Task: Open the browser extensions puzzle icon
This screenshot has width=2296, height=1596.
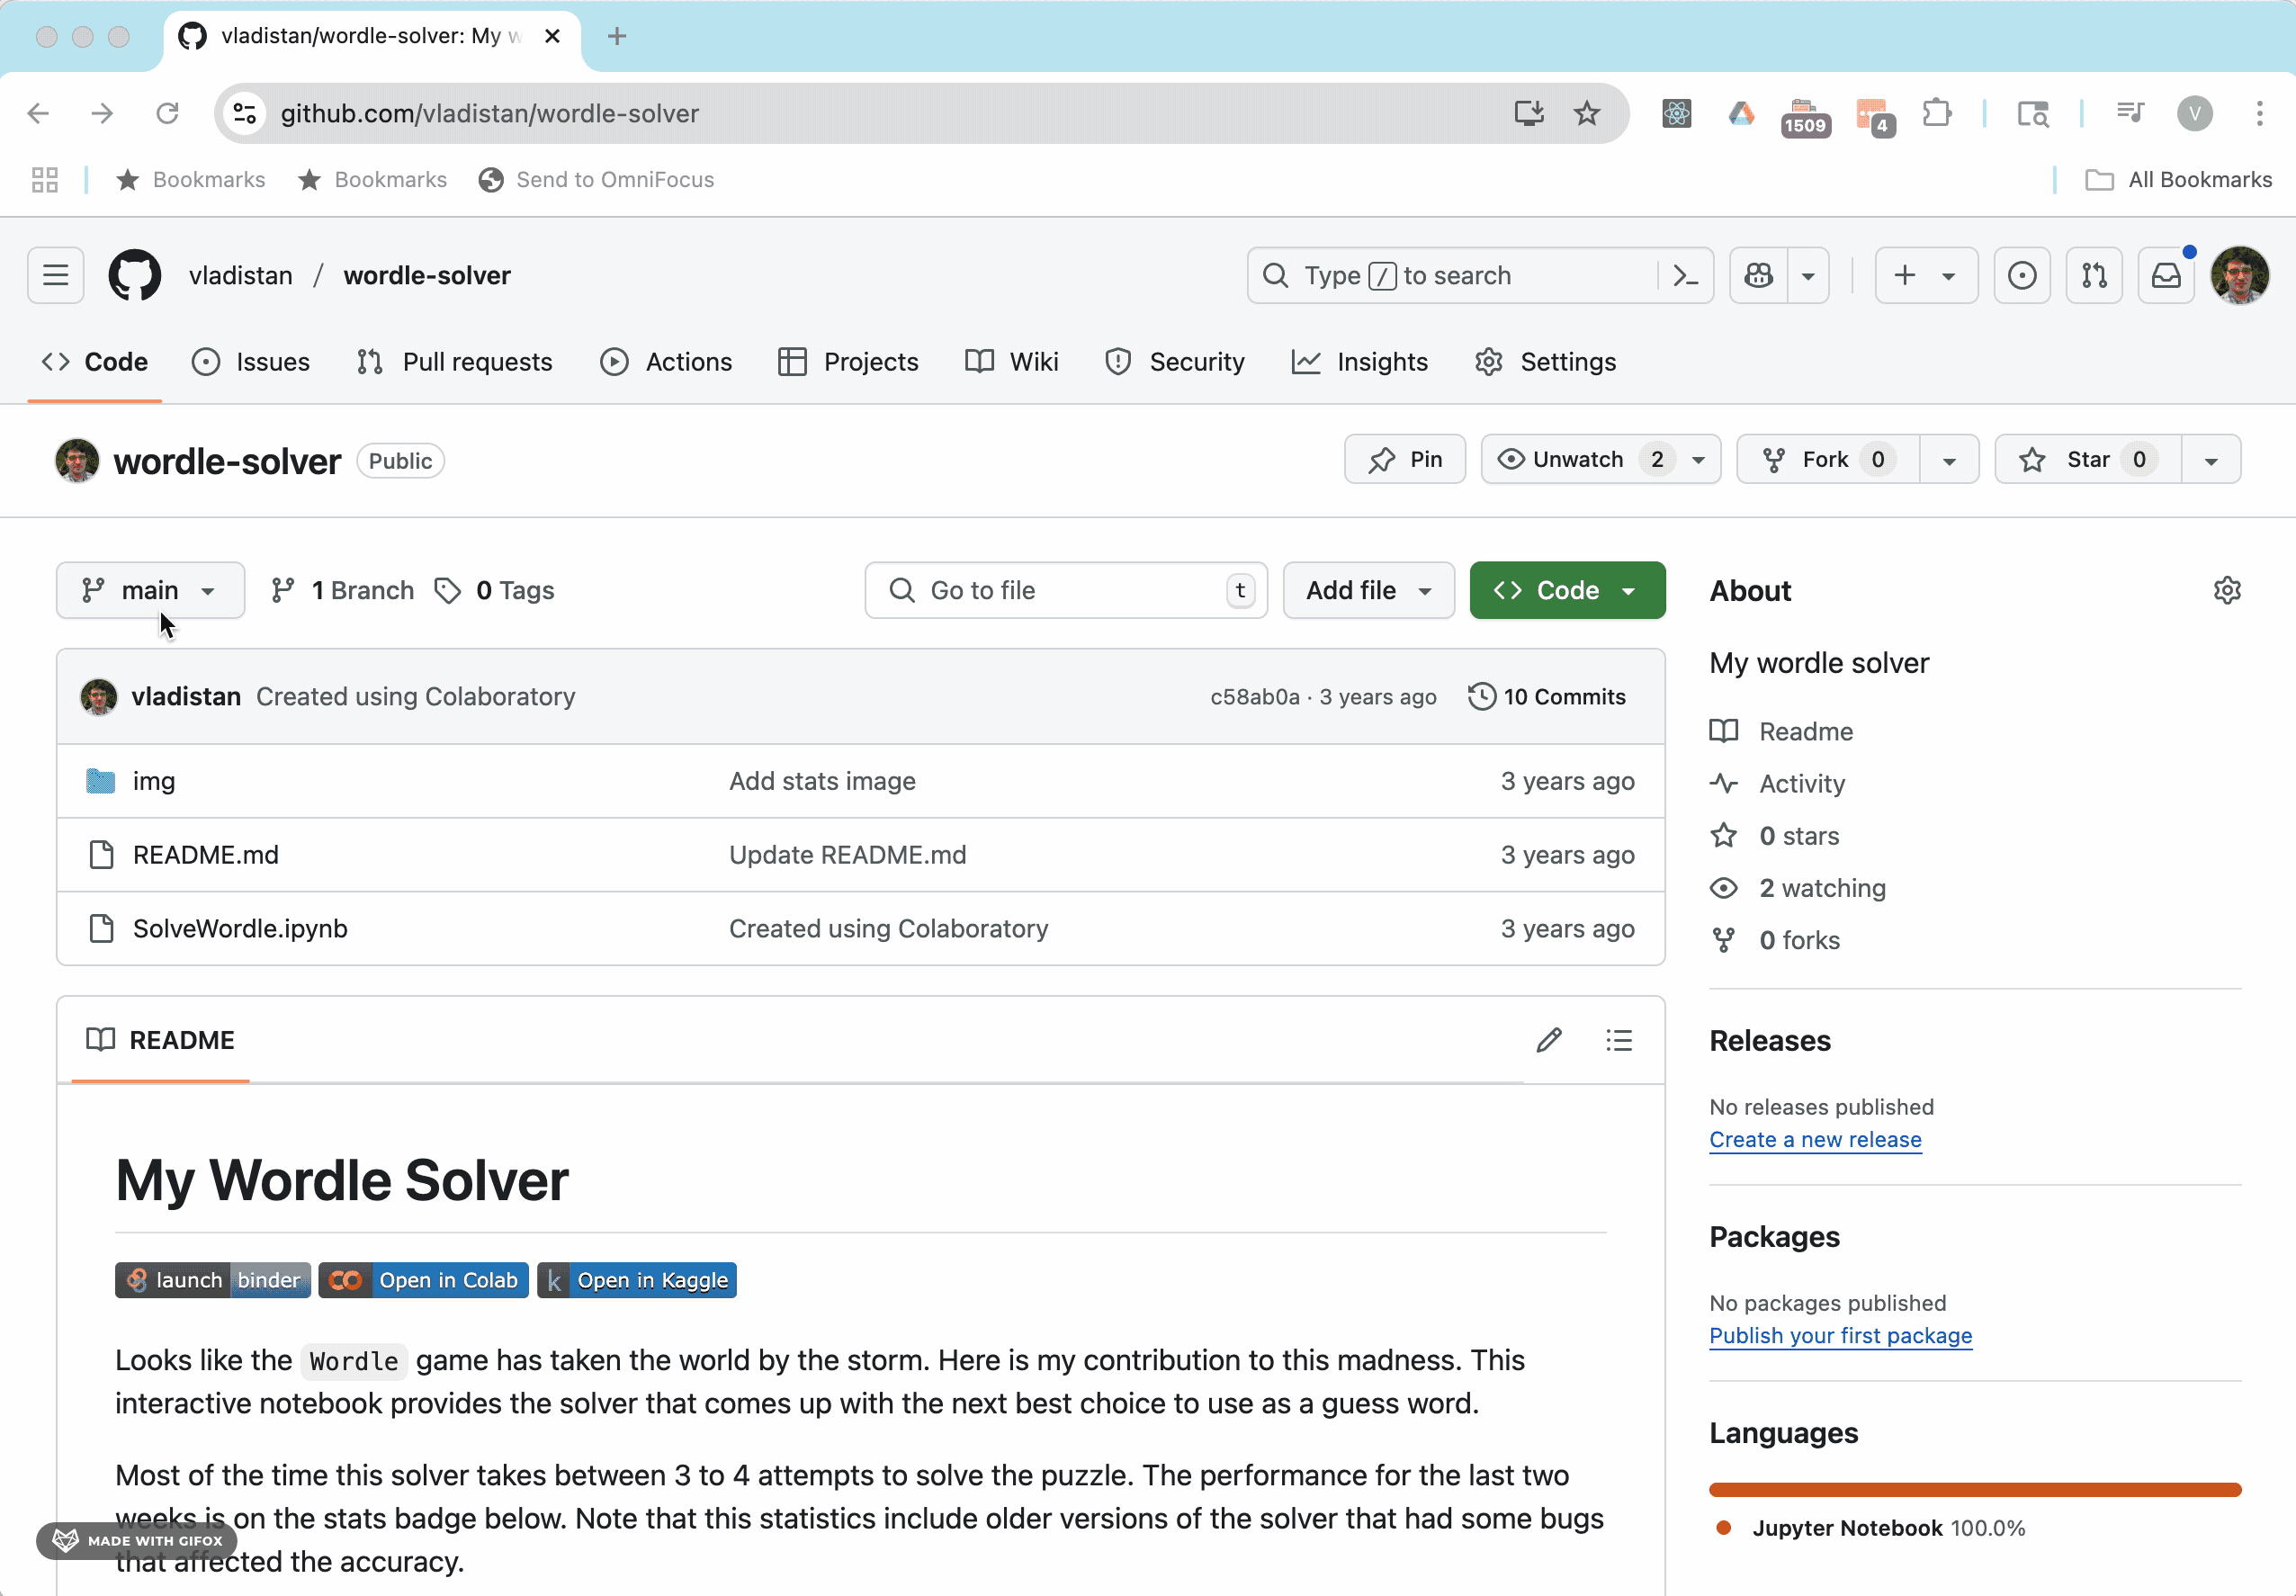Action: [1938, 113]
